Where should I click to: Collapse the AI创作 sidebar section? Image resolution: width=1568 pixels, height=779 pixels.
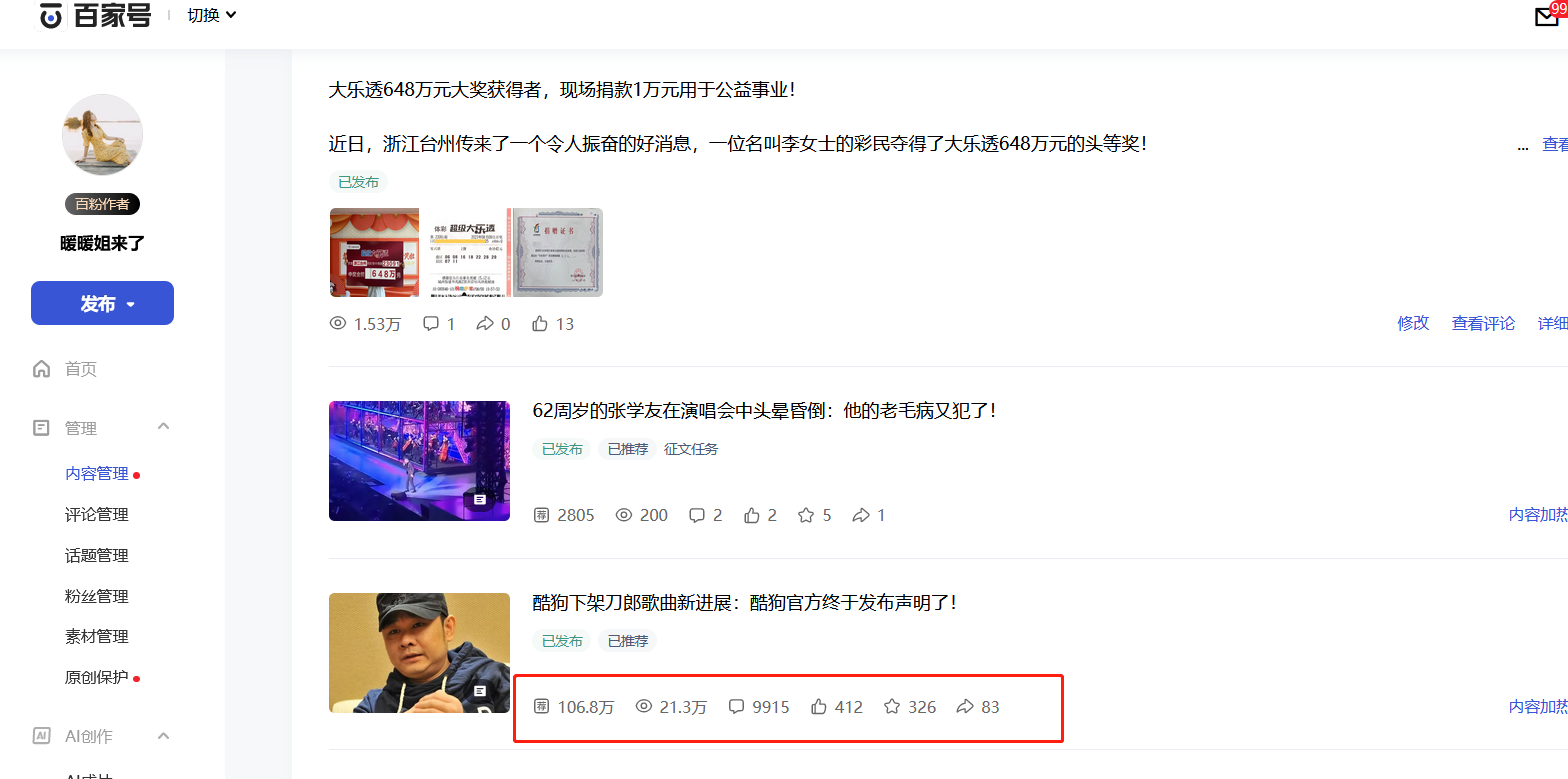164,736
